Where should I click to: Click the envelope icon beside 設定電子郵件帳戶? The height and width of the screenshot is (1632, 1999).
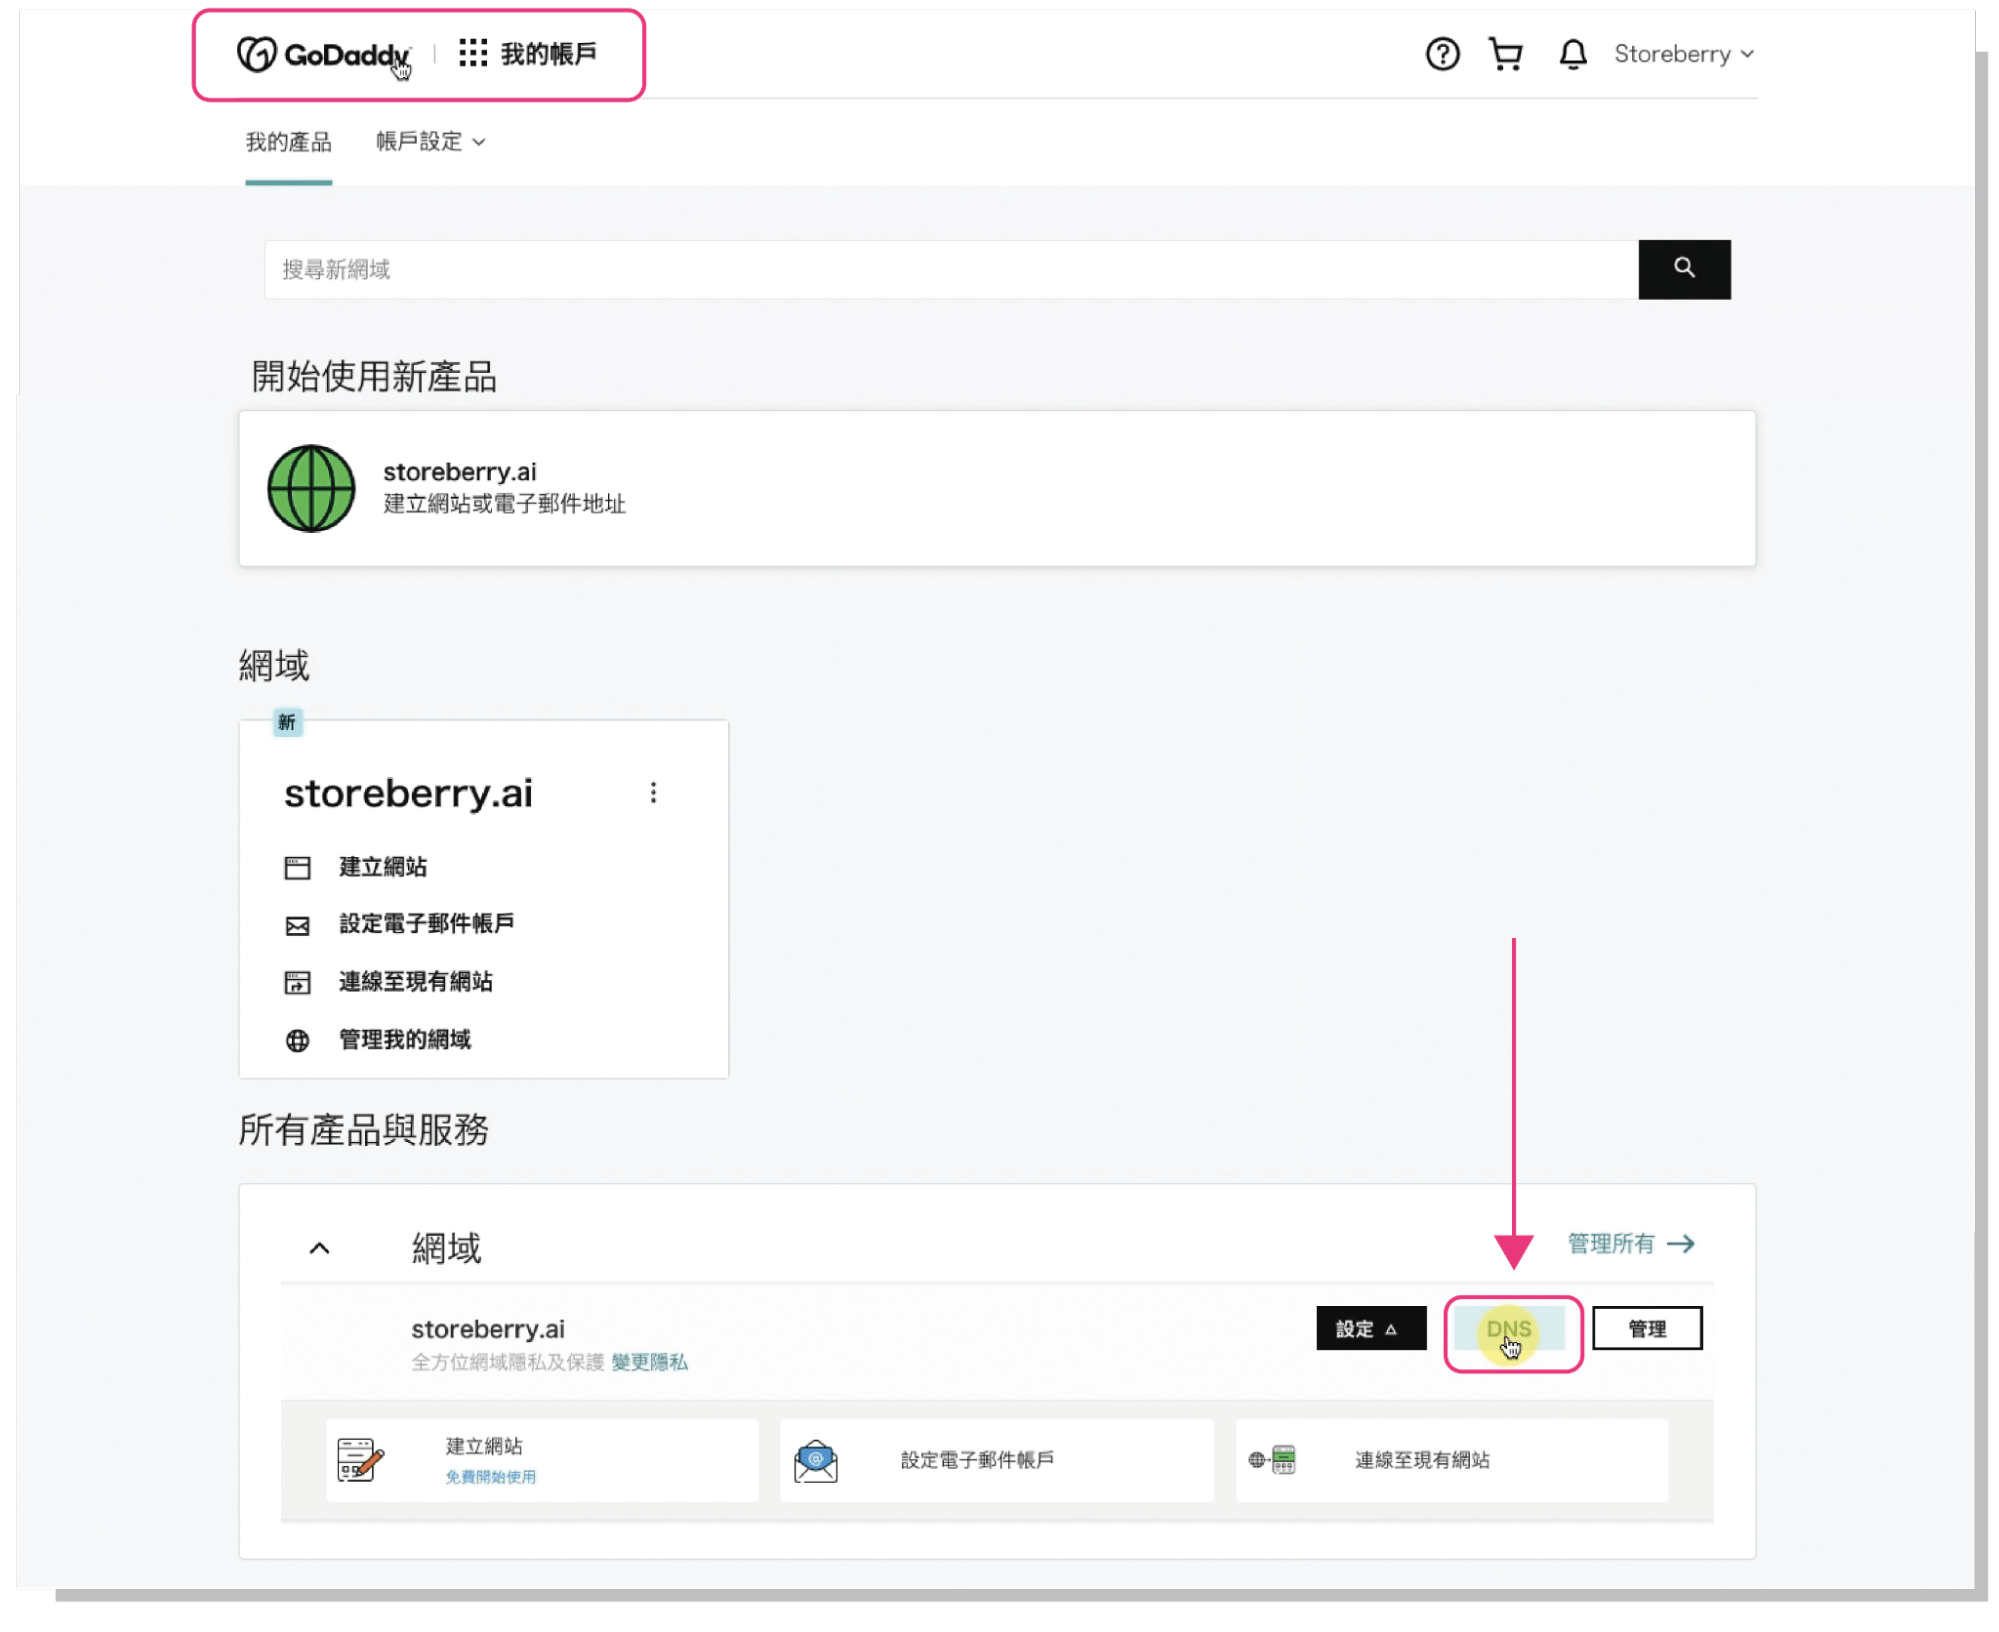(x=297, y=926)
